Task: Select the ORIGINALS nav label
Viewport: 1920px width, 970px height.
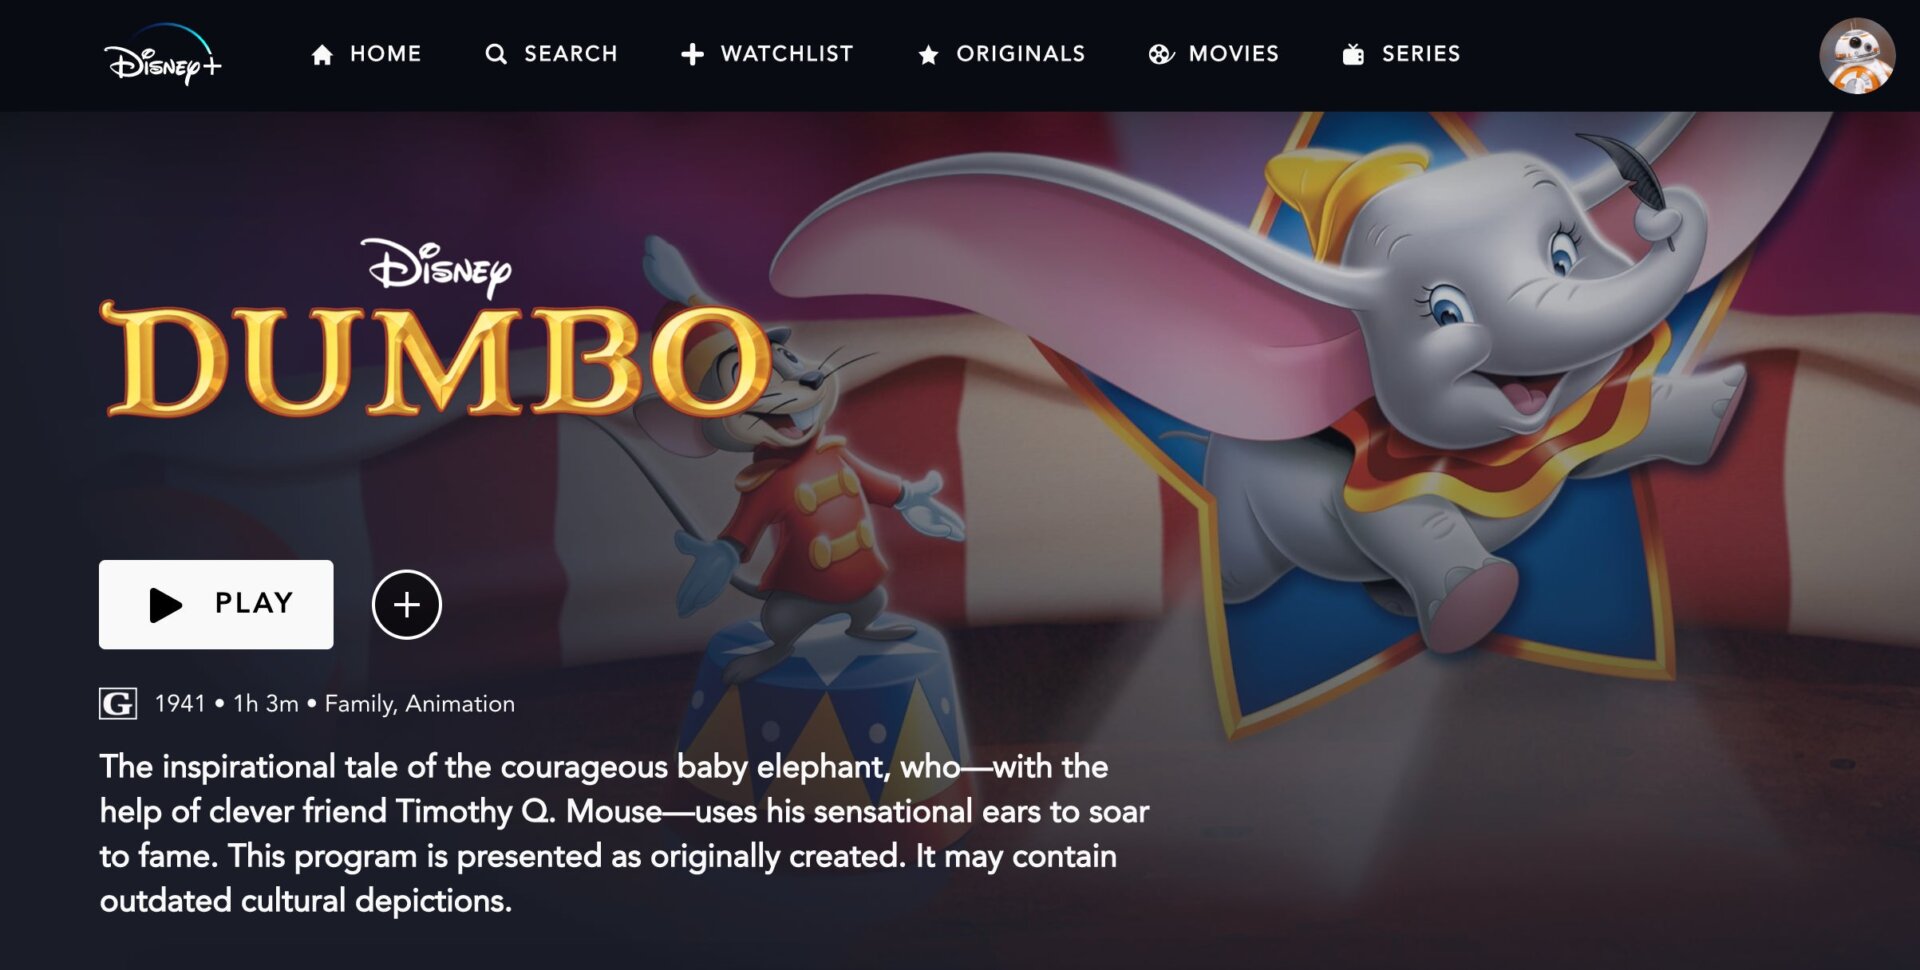Action: click(x=1021, y=54)
